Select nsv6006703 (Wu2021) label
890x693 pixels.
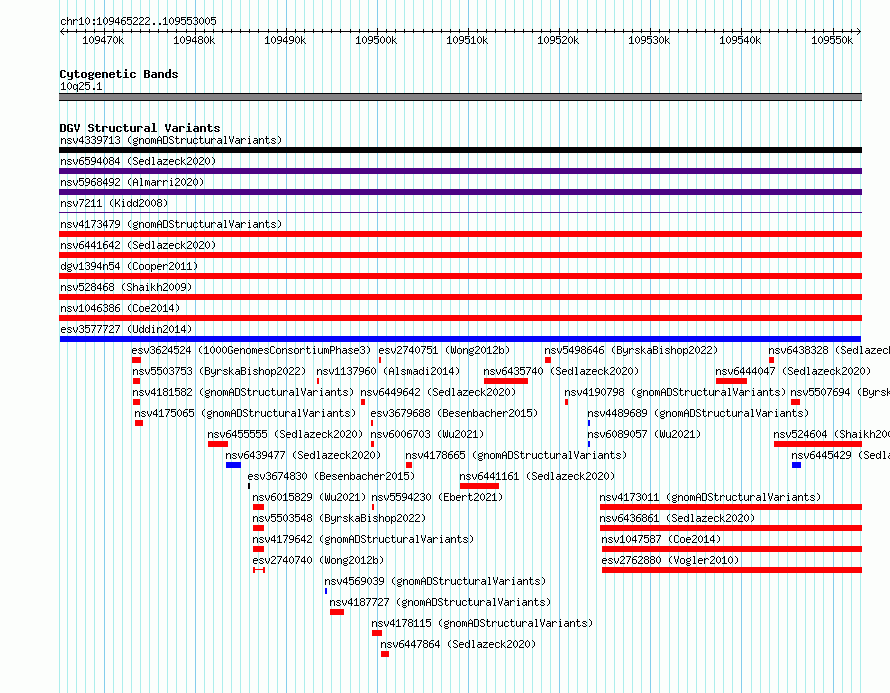click(427, 434)
